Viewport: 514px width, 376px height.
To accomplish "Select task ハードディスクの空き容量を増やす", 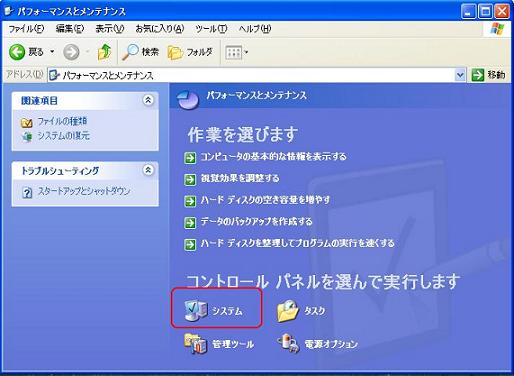I will point(265,200).
